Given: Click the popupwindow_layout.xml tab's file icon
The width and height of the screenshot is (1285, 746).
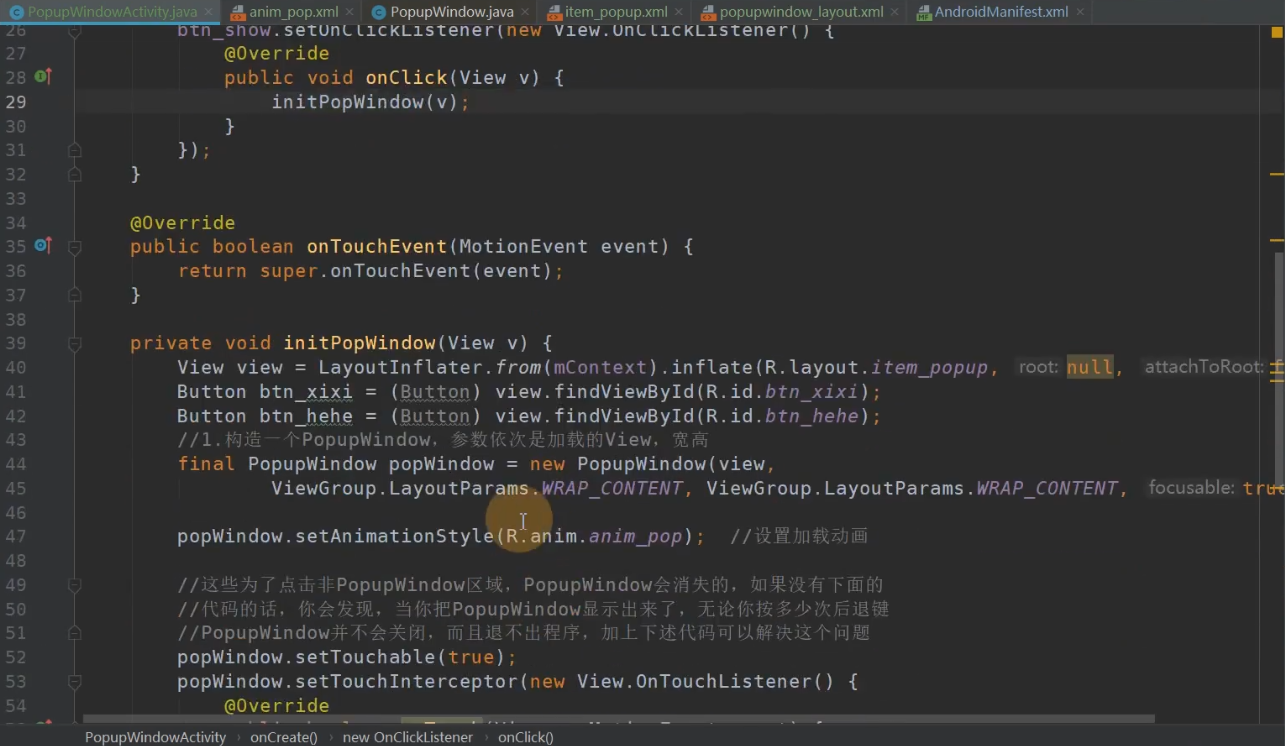Looking at the screenshot, I should (708, 12).
